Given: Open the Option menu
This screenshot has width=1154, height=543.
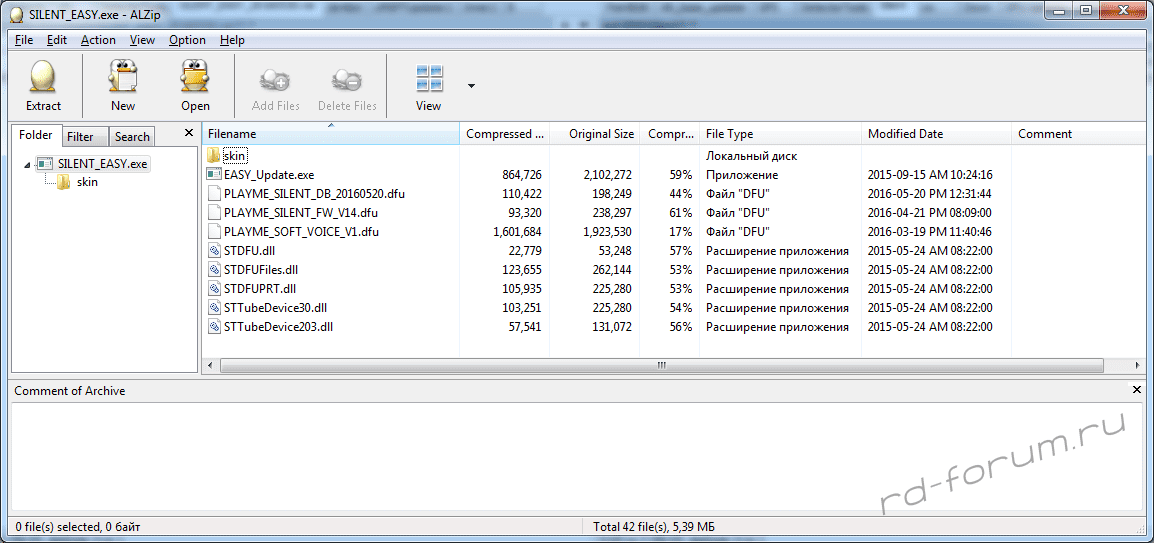Looking at the screenshot, I should (187, 40).
